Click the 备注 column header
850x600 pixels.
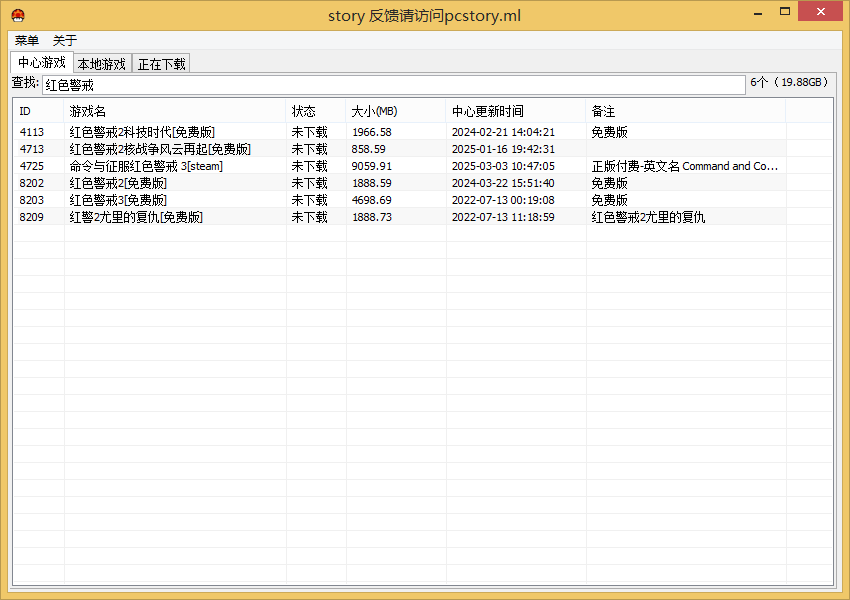tap(685, 111)
